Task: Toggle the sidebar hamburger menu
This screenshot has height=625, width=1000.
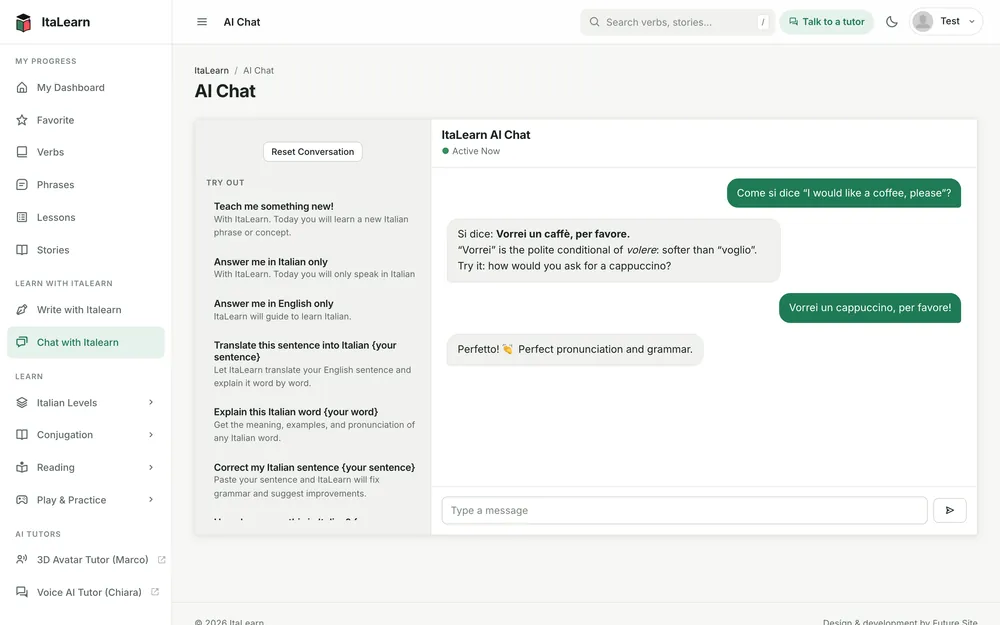Action: pos(202,22)
